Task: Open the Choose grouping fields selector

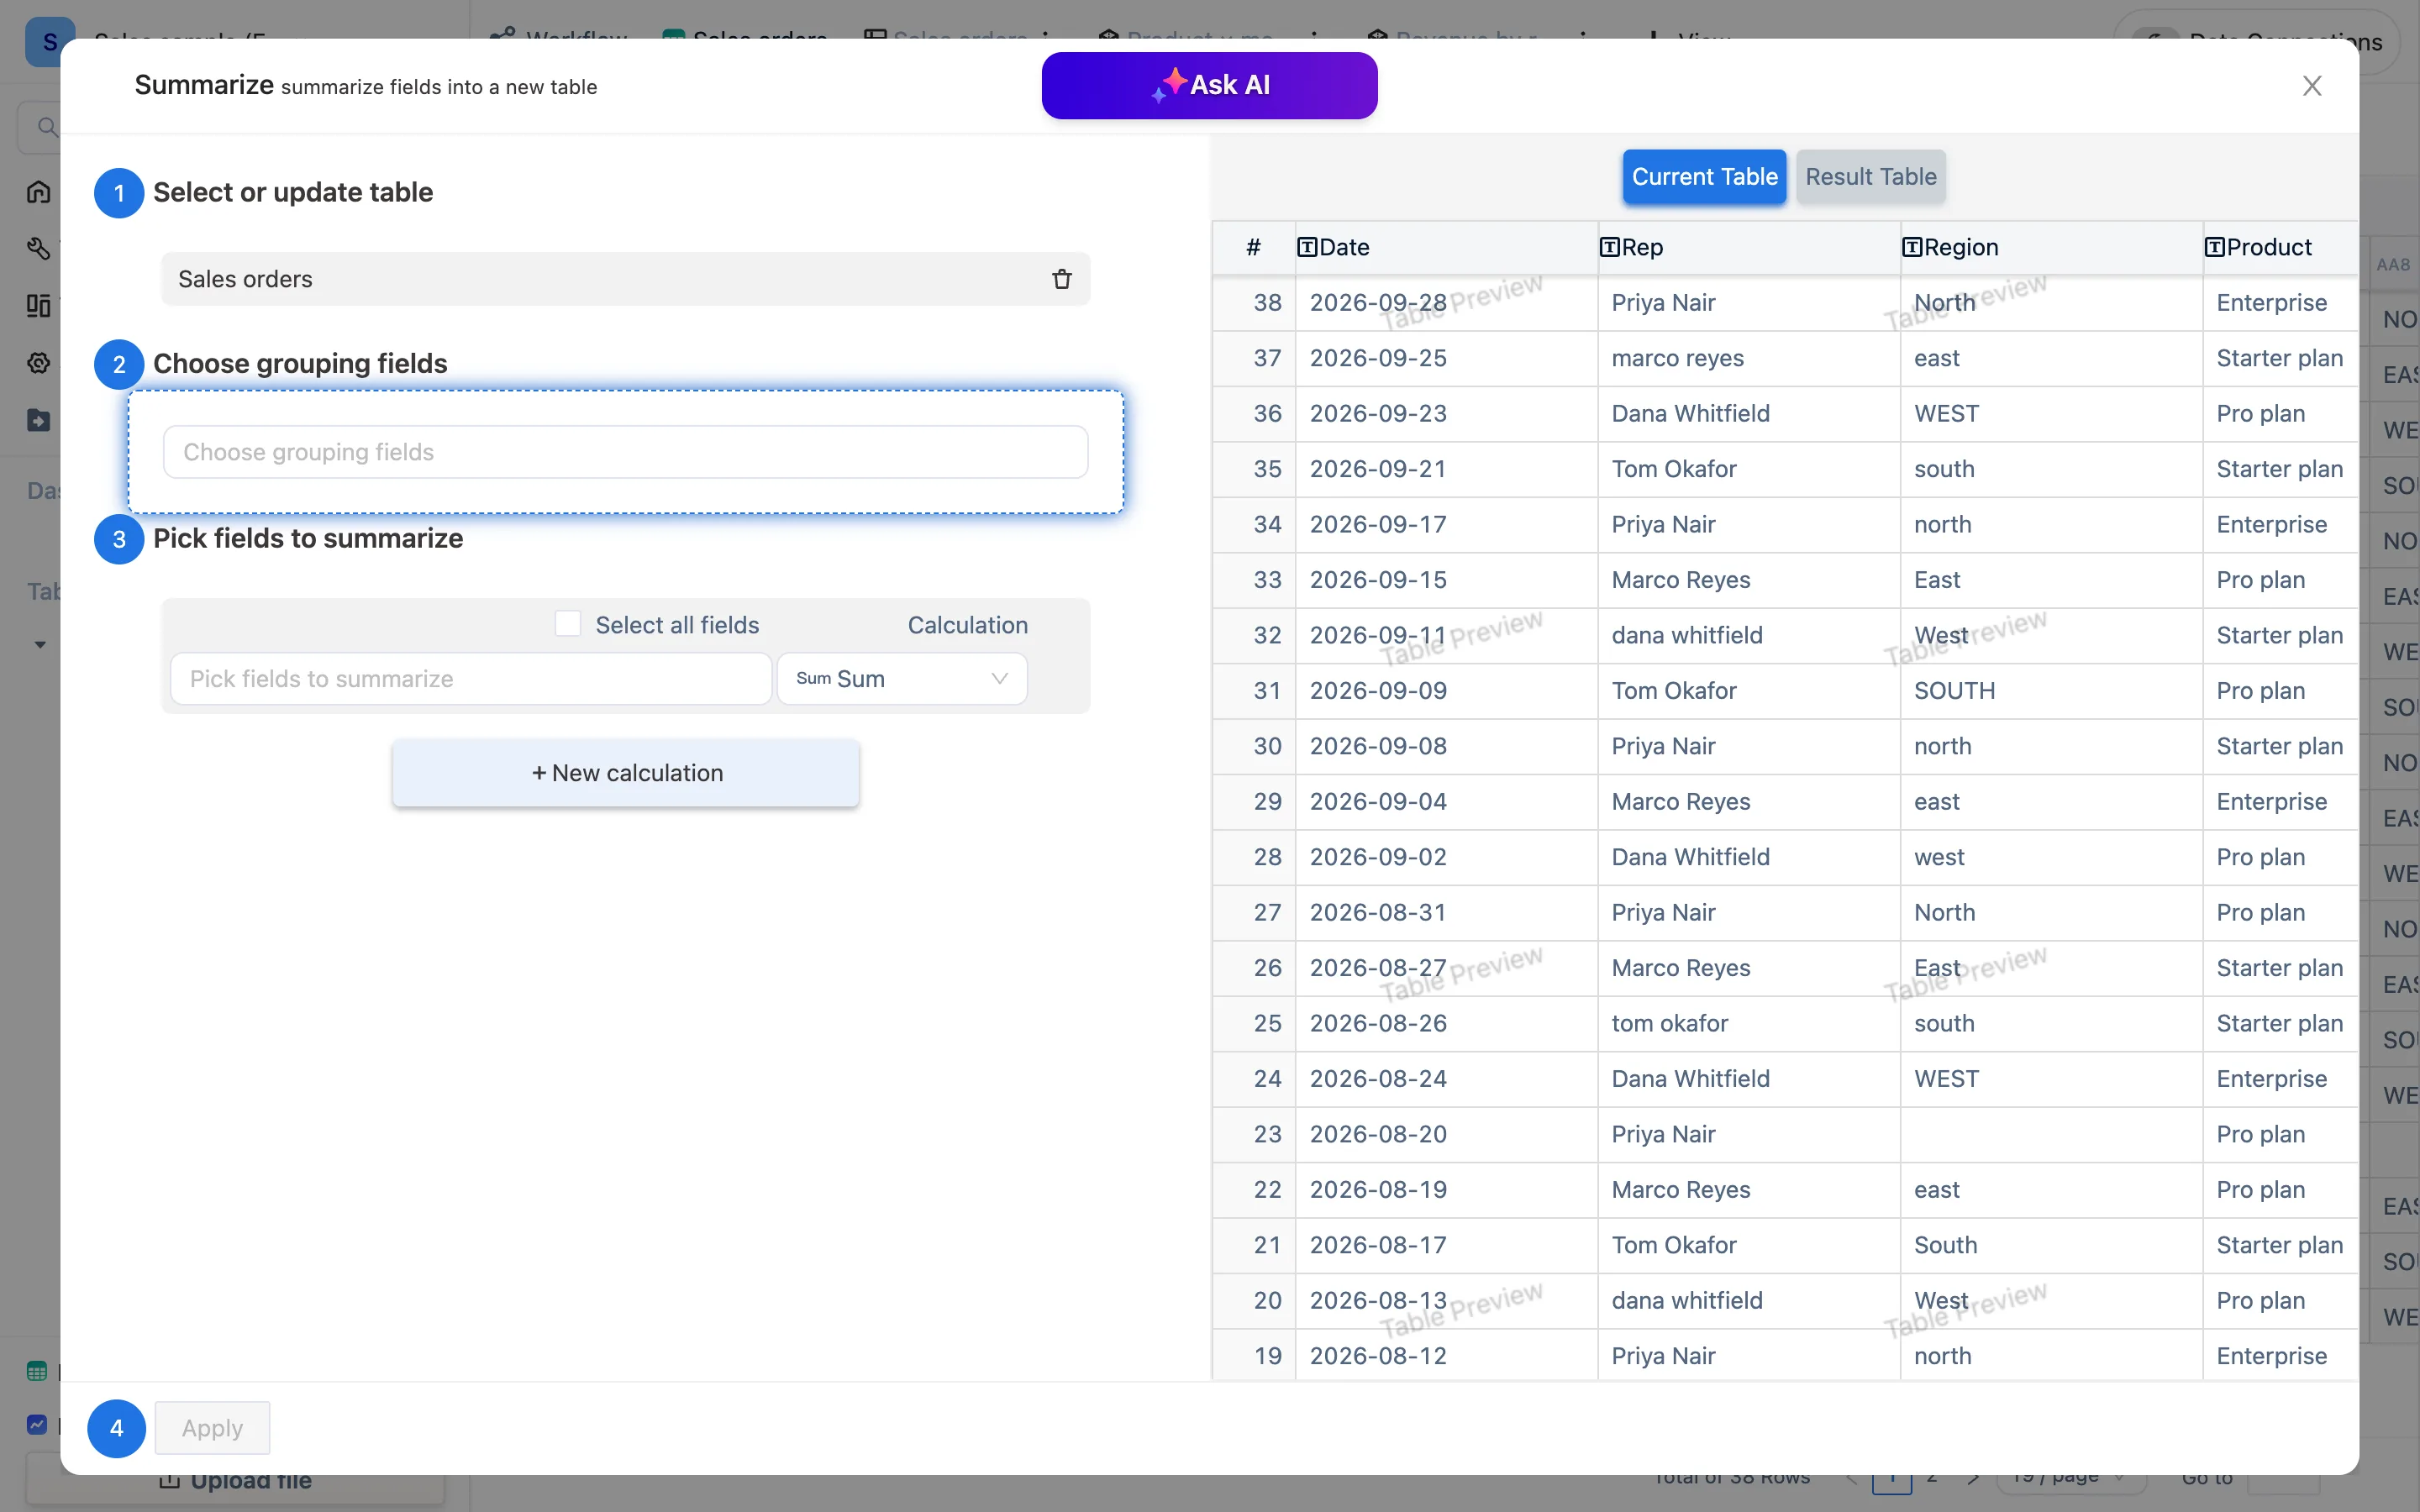Action: point(625,452)
